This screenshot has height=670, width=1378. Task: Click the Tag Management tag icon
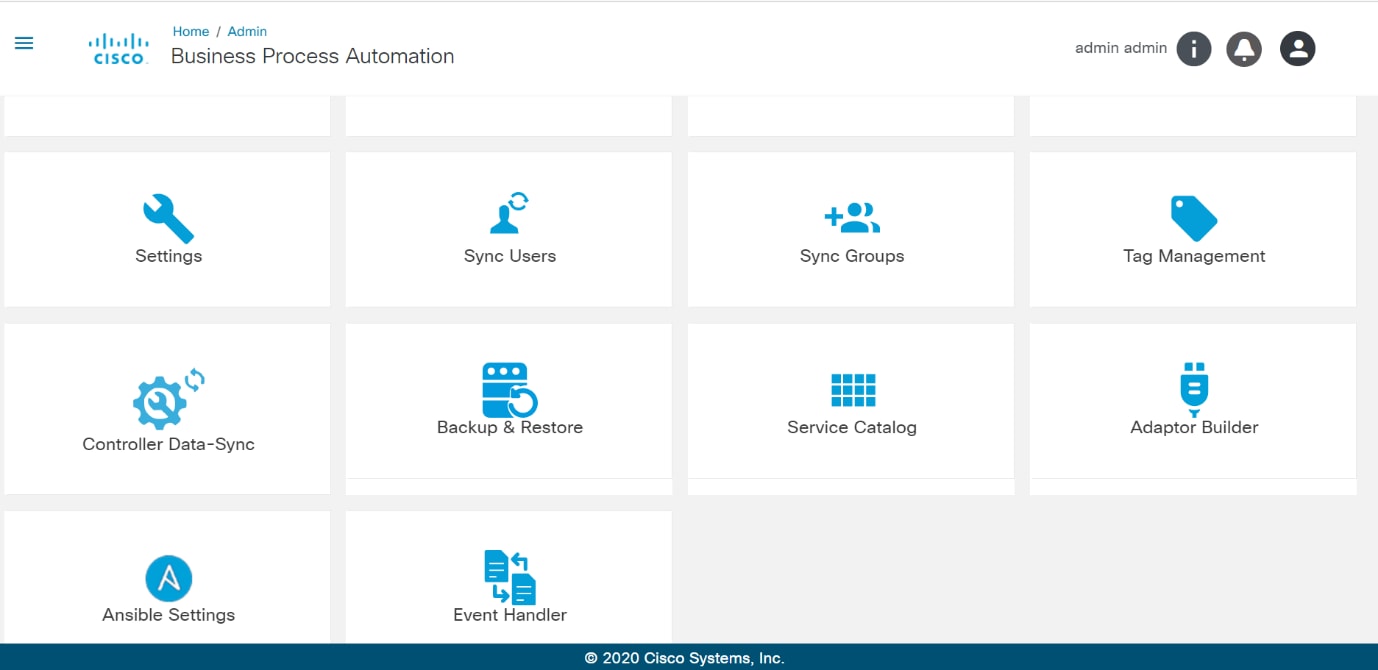[1194, 218]
